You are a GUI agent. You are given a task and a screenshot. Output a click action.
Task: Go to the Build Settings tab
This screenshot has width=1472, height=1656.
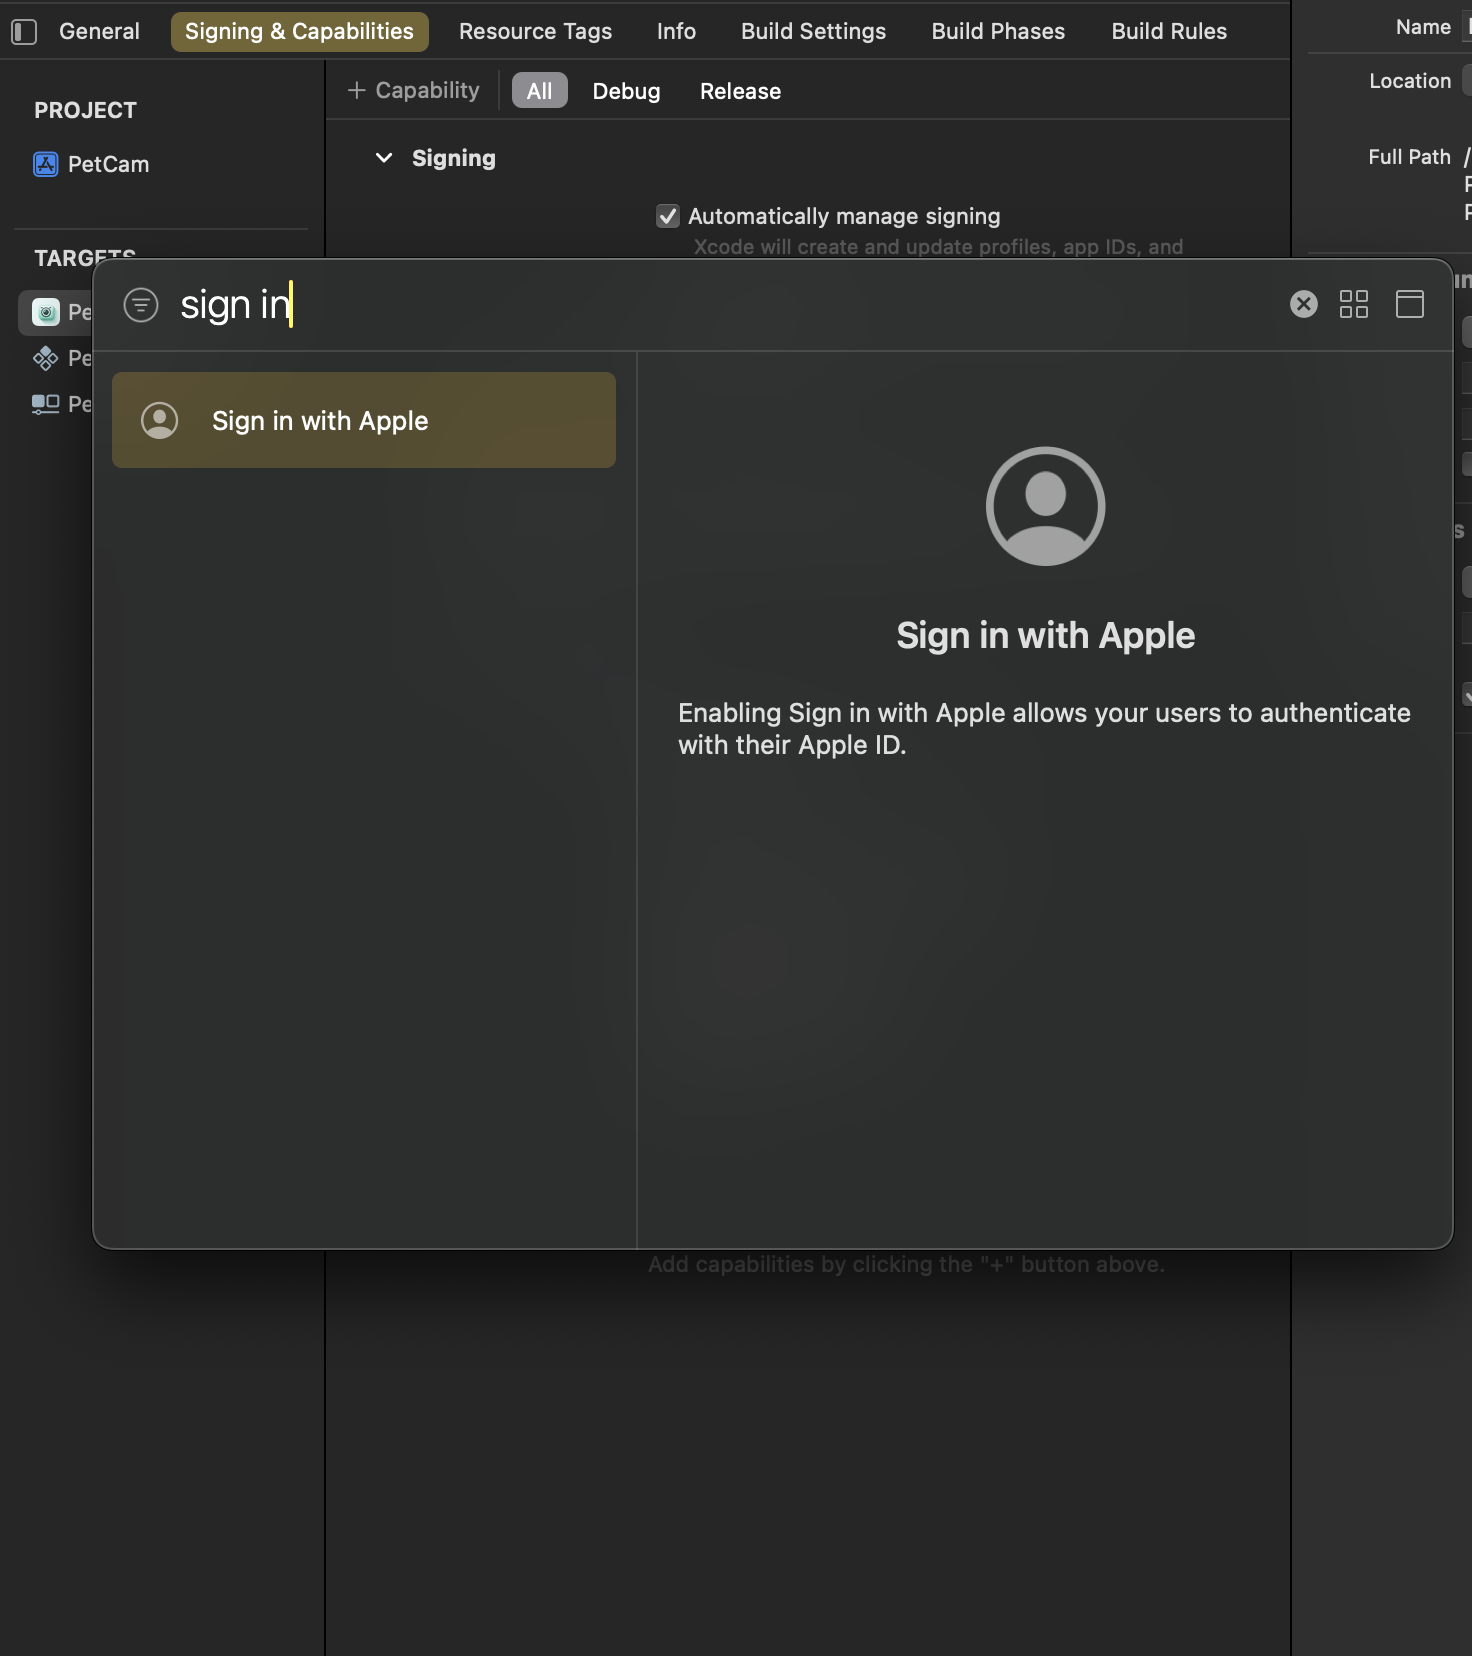(x=813, y=31)
